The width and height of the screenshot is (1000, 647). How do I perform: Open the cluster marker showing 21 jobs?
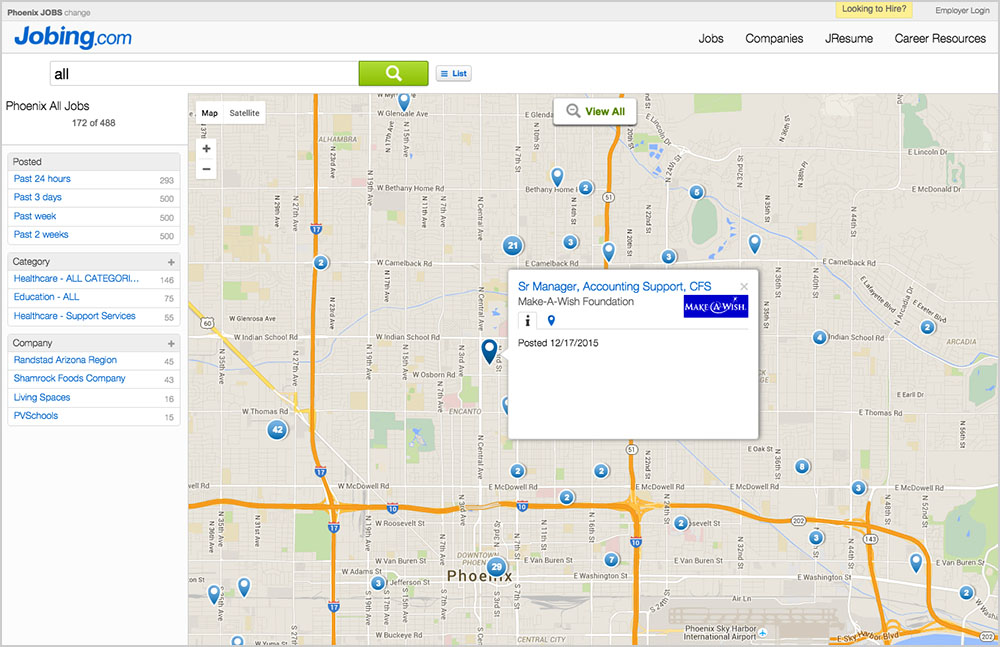(x=512, y=246)
